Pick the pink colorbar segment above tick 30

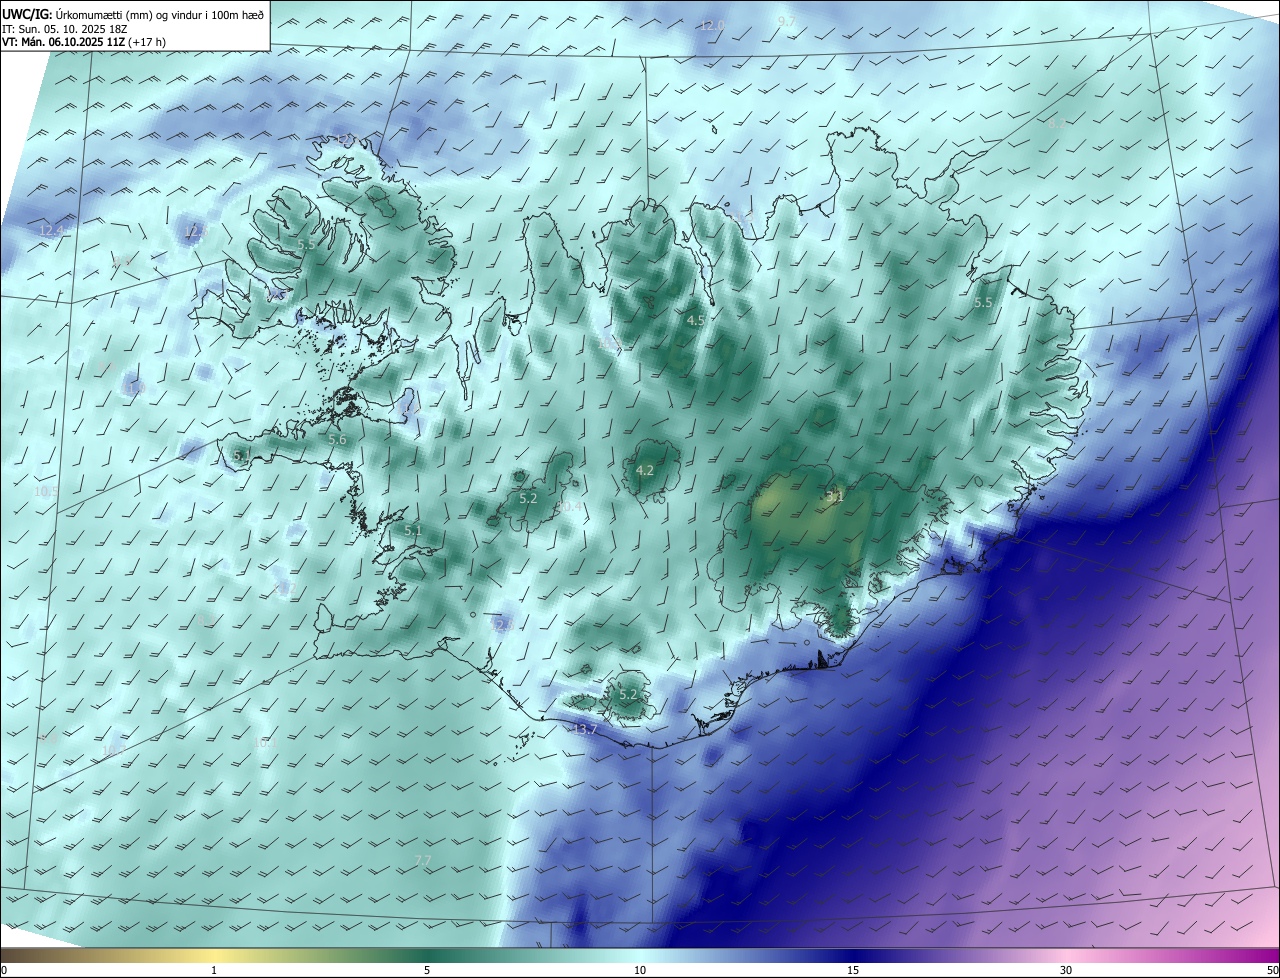1066,955
